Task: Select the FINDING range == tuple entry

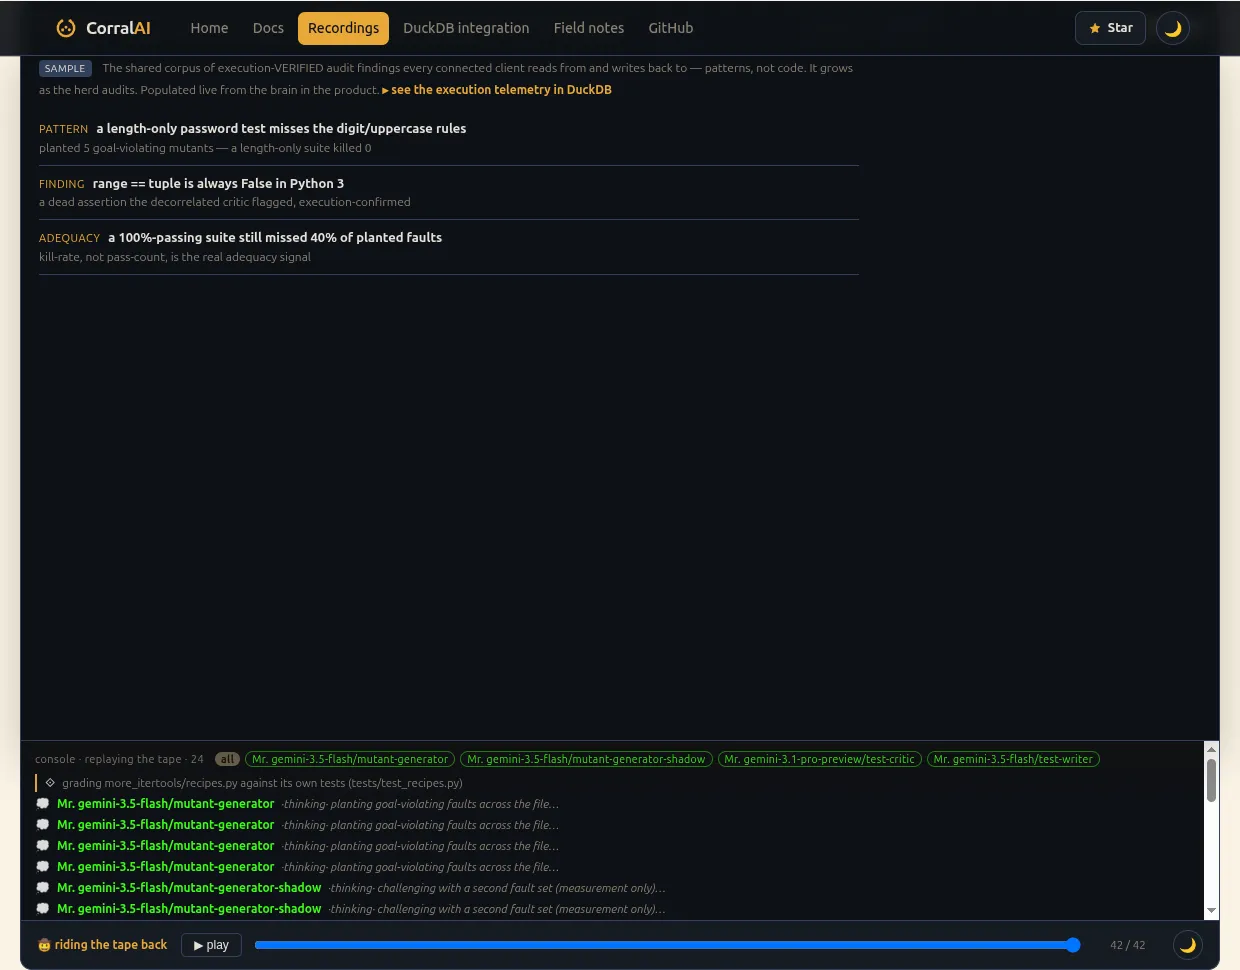Action: tap(449, 192)
